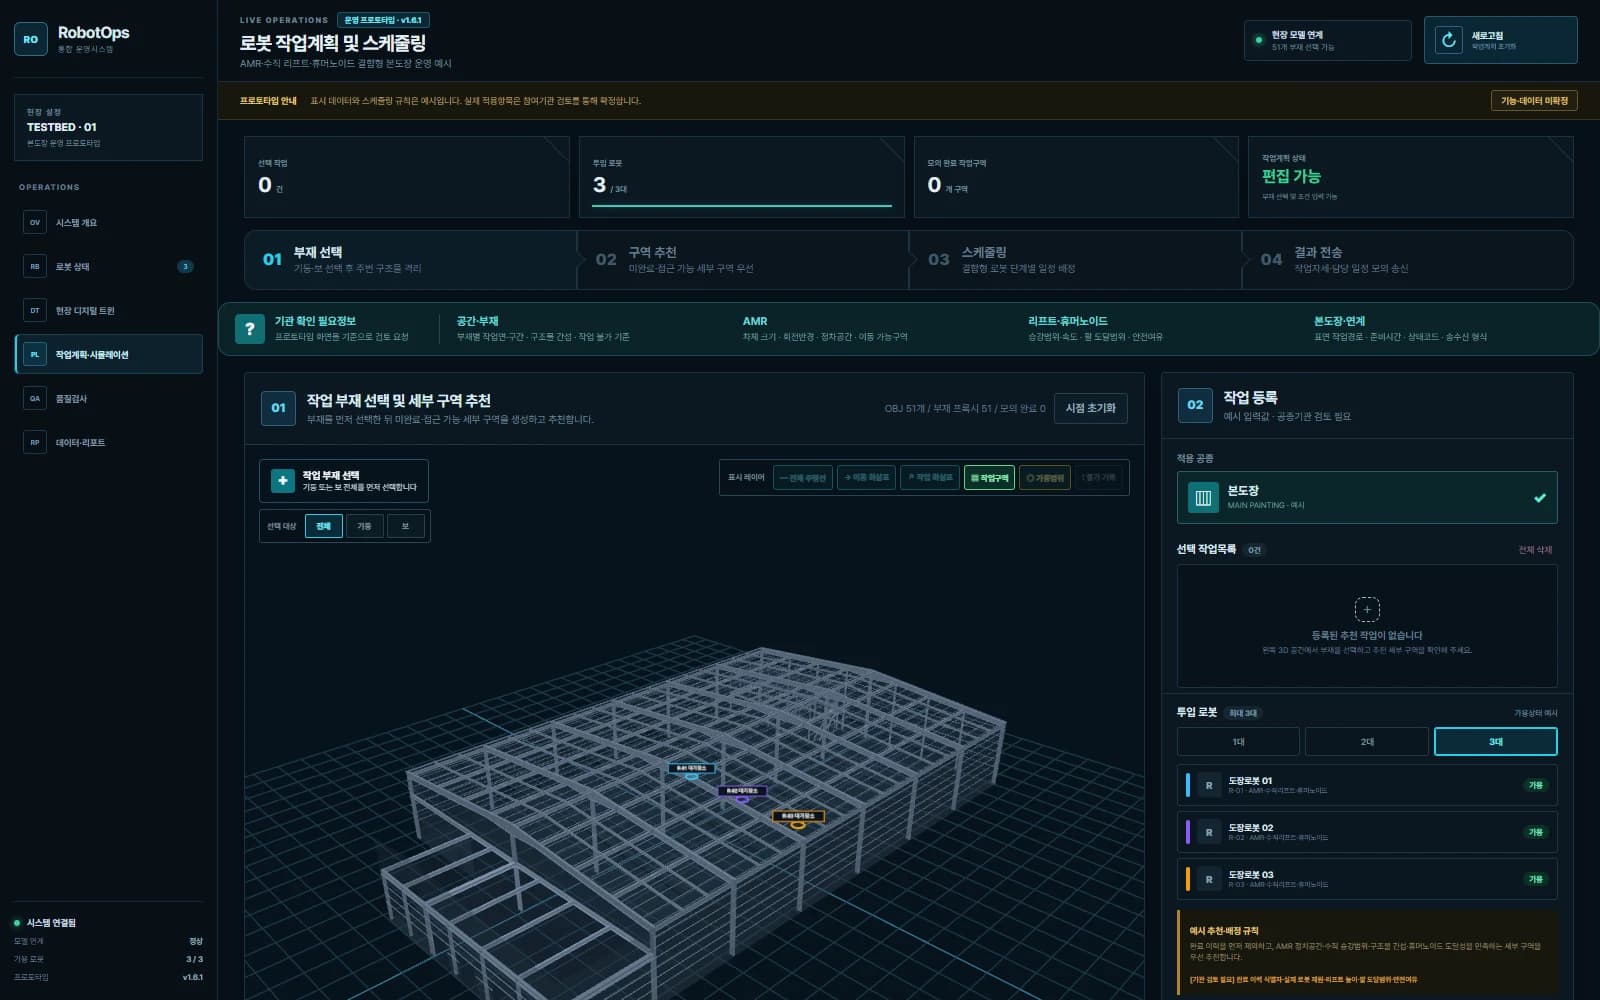Click the 기능·데이터 미확정 button
Screen dimensions: 1600x1000
[1534, 100]
